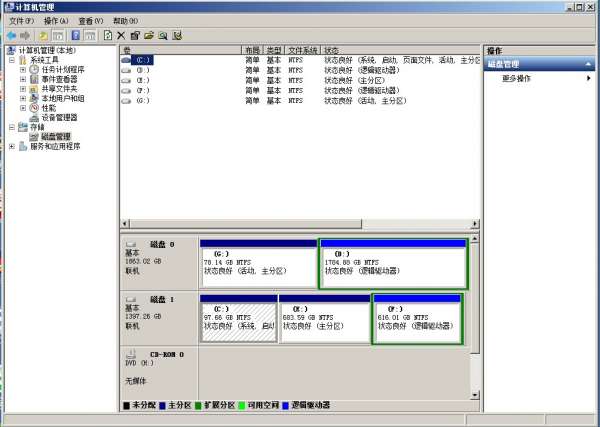Expand the 本地用户和组 node
Screen dimensions: 600x427
tap(23, 98)
